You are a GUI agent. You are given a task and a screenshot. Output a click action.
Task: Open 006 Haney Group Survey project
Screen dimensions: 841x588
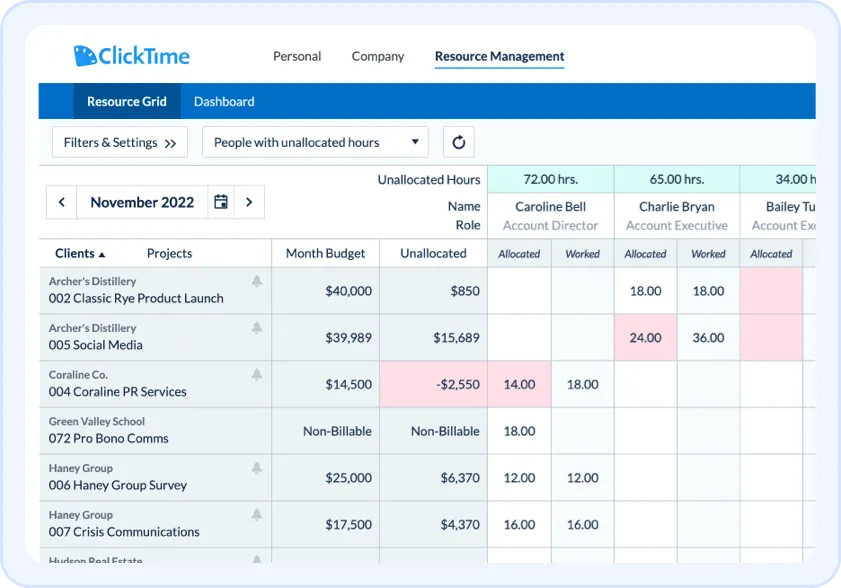(118, 485)
